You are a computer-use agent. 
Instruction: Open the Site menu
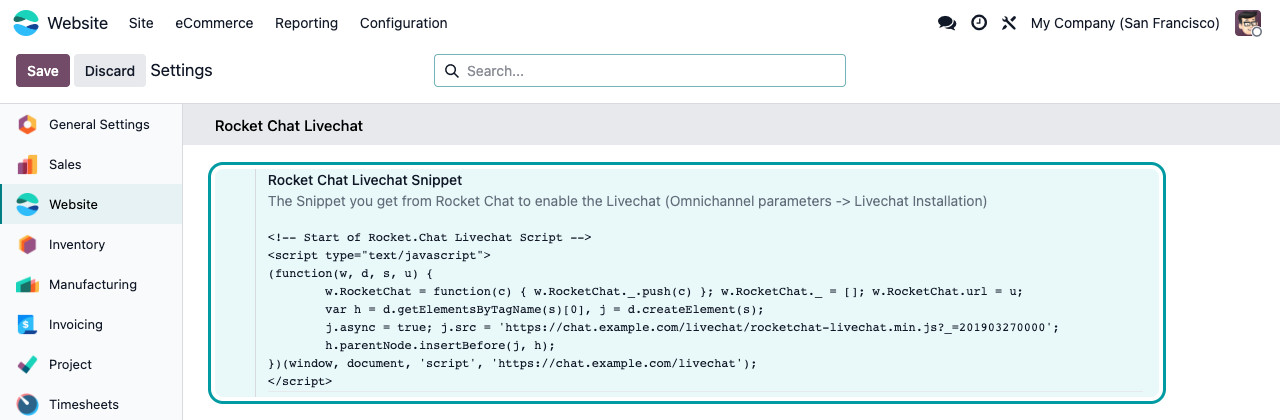(142, 23)
